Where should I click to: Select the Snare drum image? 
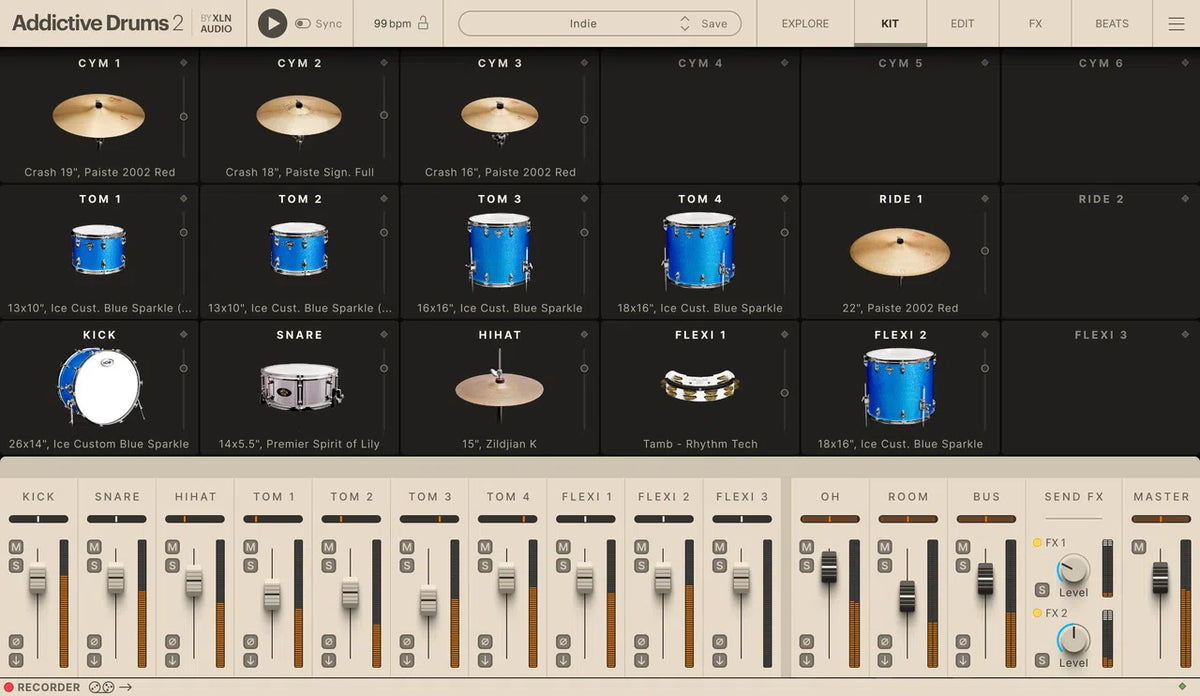298,385
